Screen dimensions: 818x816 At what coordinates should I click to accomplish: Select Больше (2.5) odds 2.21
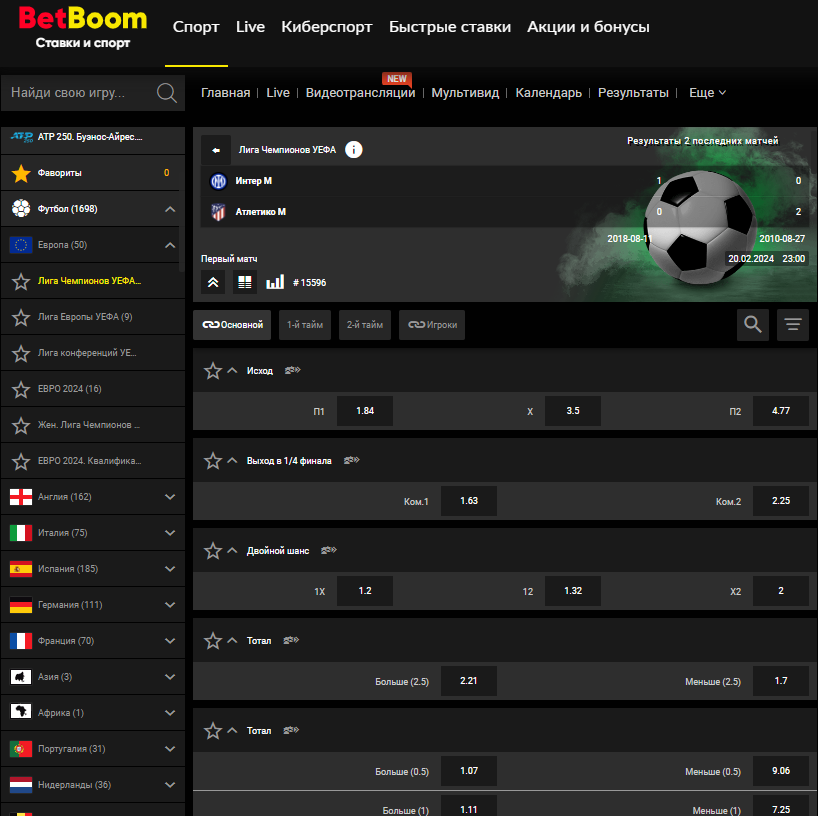469,681
